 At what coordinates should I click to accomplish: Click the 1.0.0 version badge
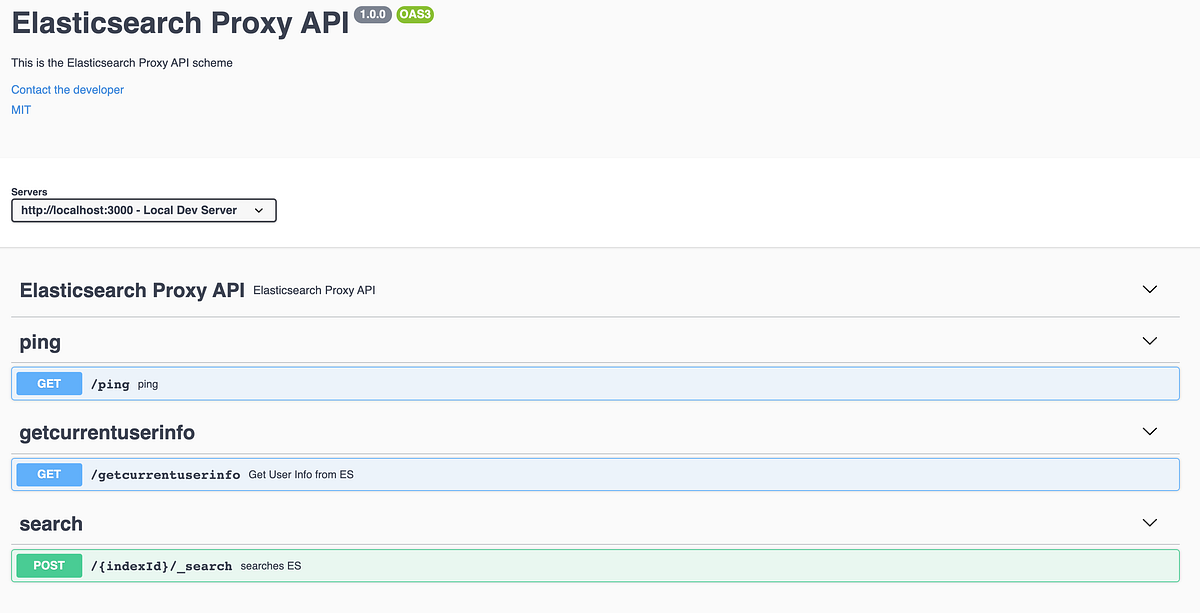pyautogui.click(x=372, y=14)
